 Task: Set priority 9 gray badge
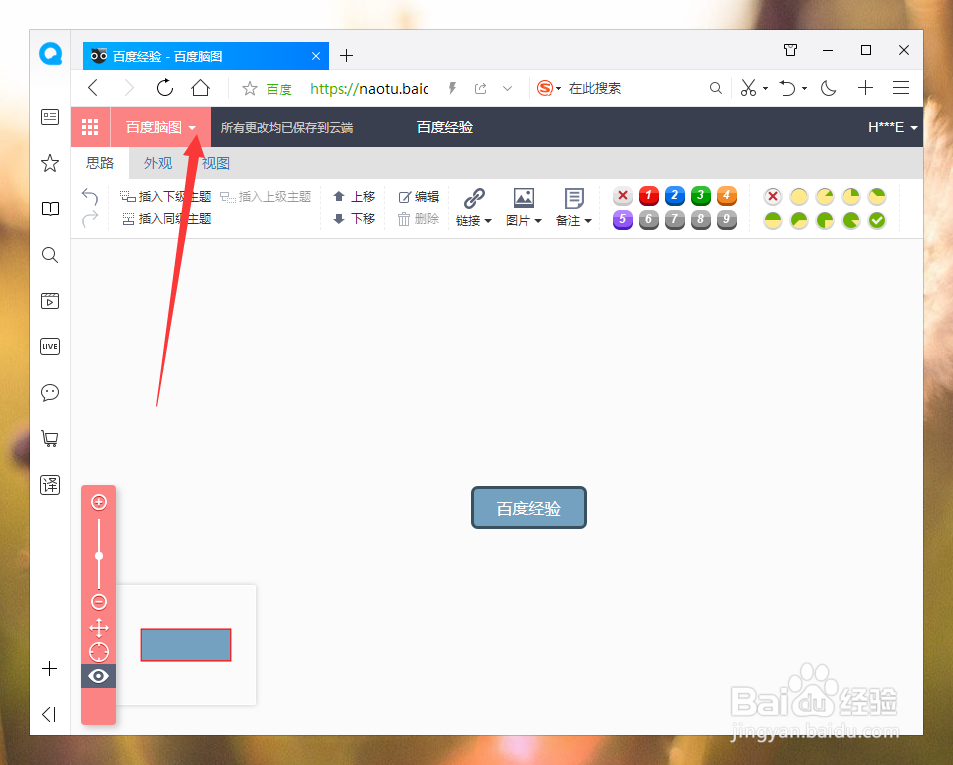pyautogui.click(x=726, y=219)
